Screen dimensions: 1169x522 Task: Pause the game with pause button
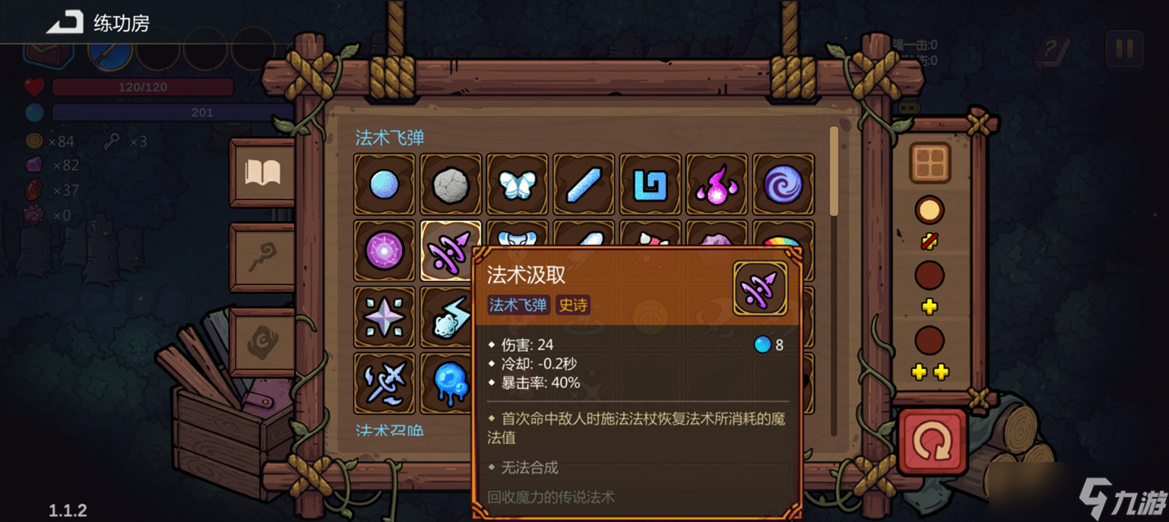(1124, 49)
